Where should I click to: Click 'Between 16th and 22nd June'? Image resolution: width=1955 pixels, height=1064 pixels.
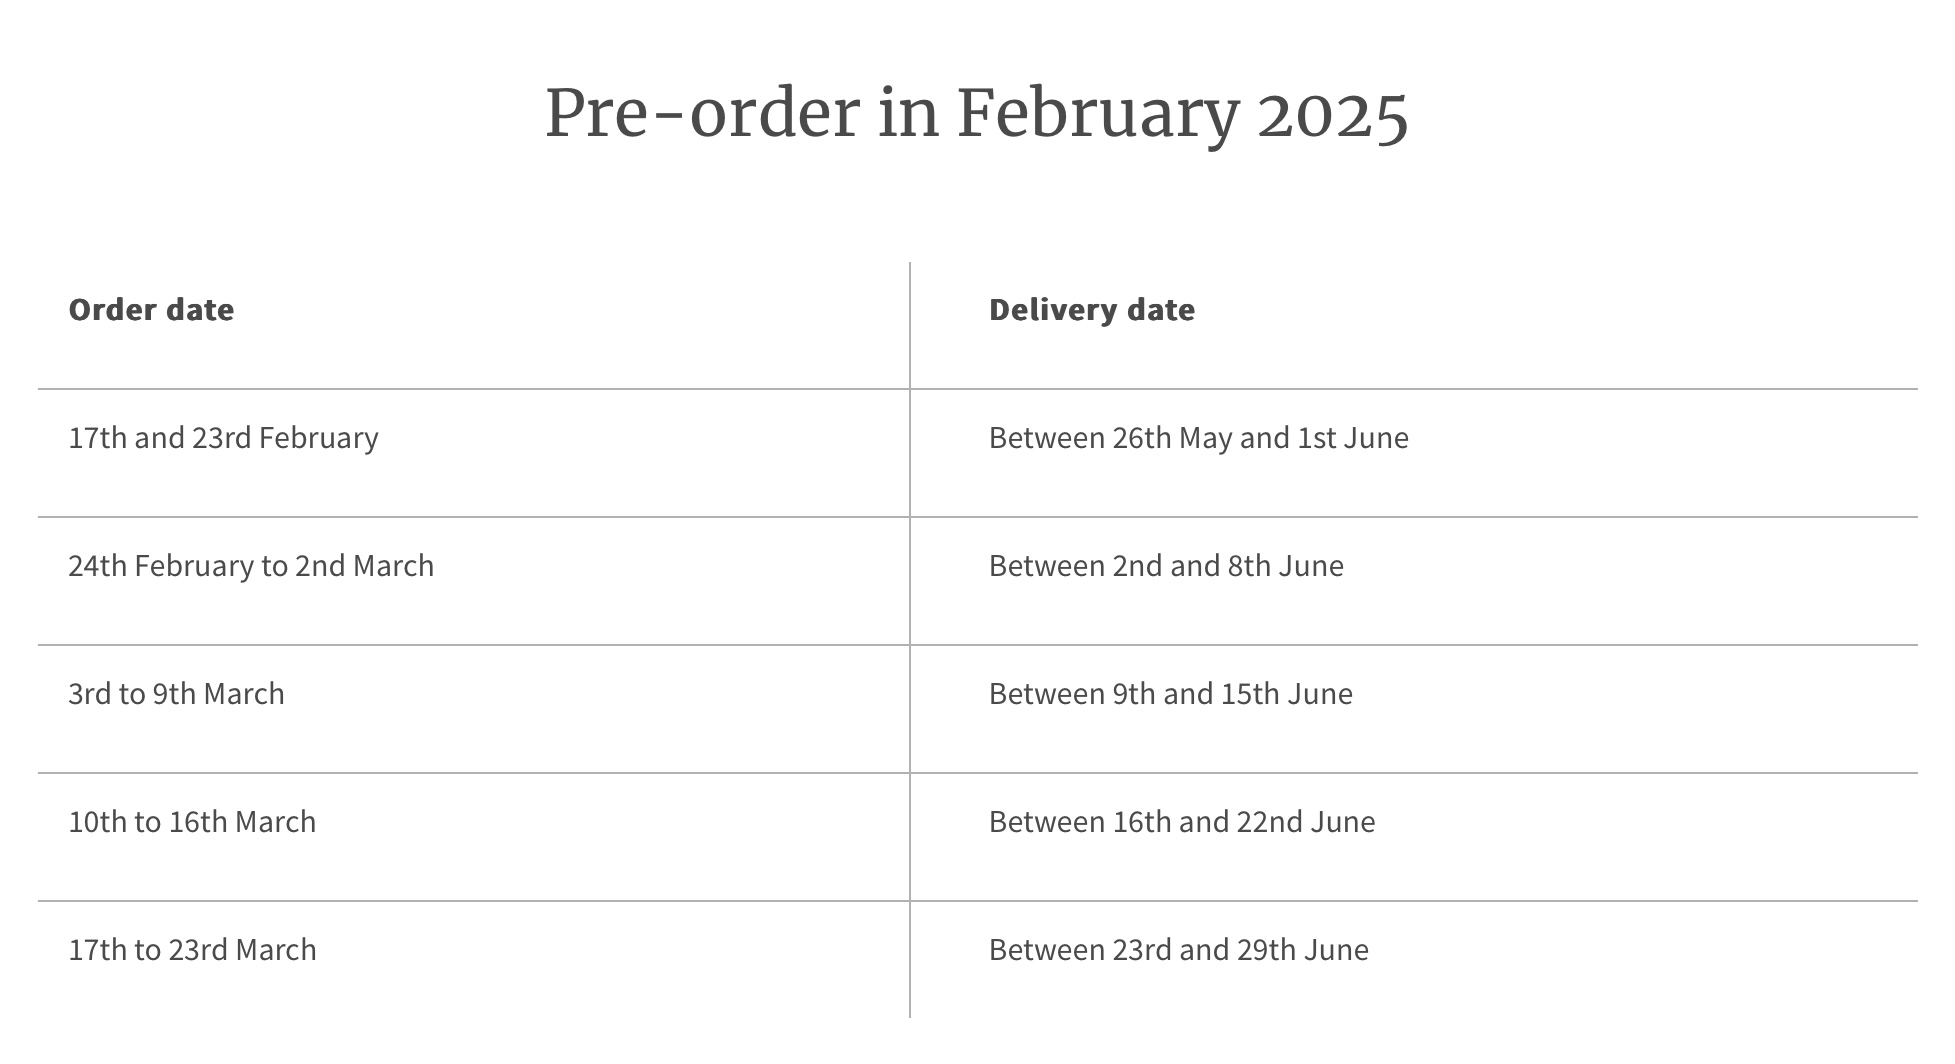point(1182,822)
